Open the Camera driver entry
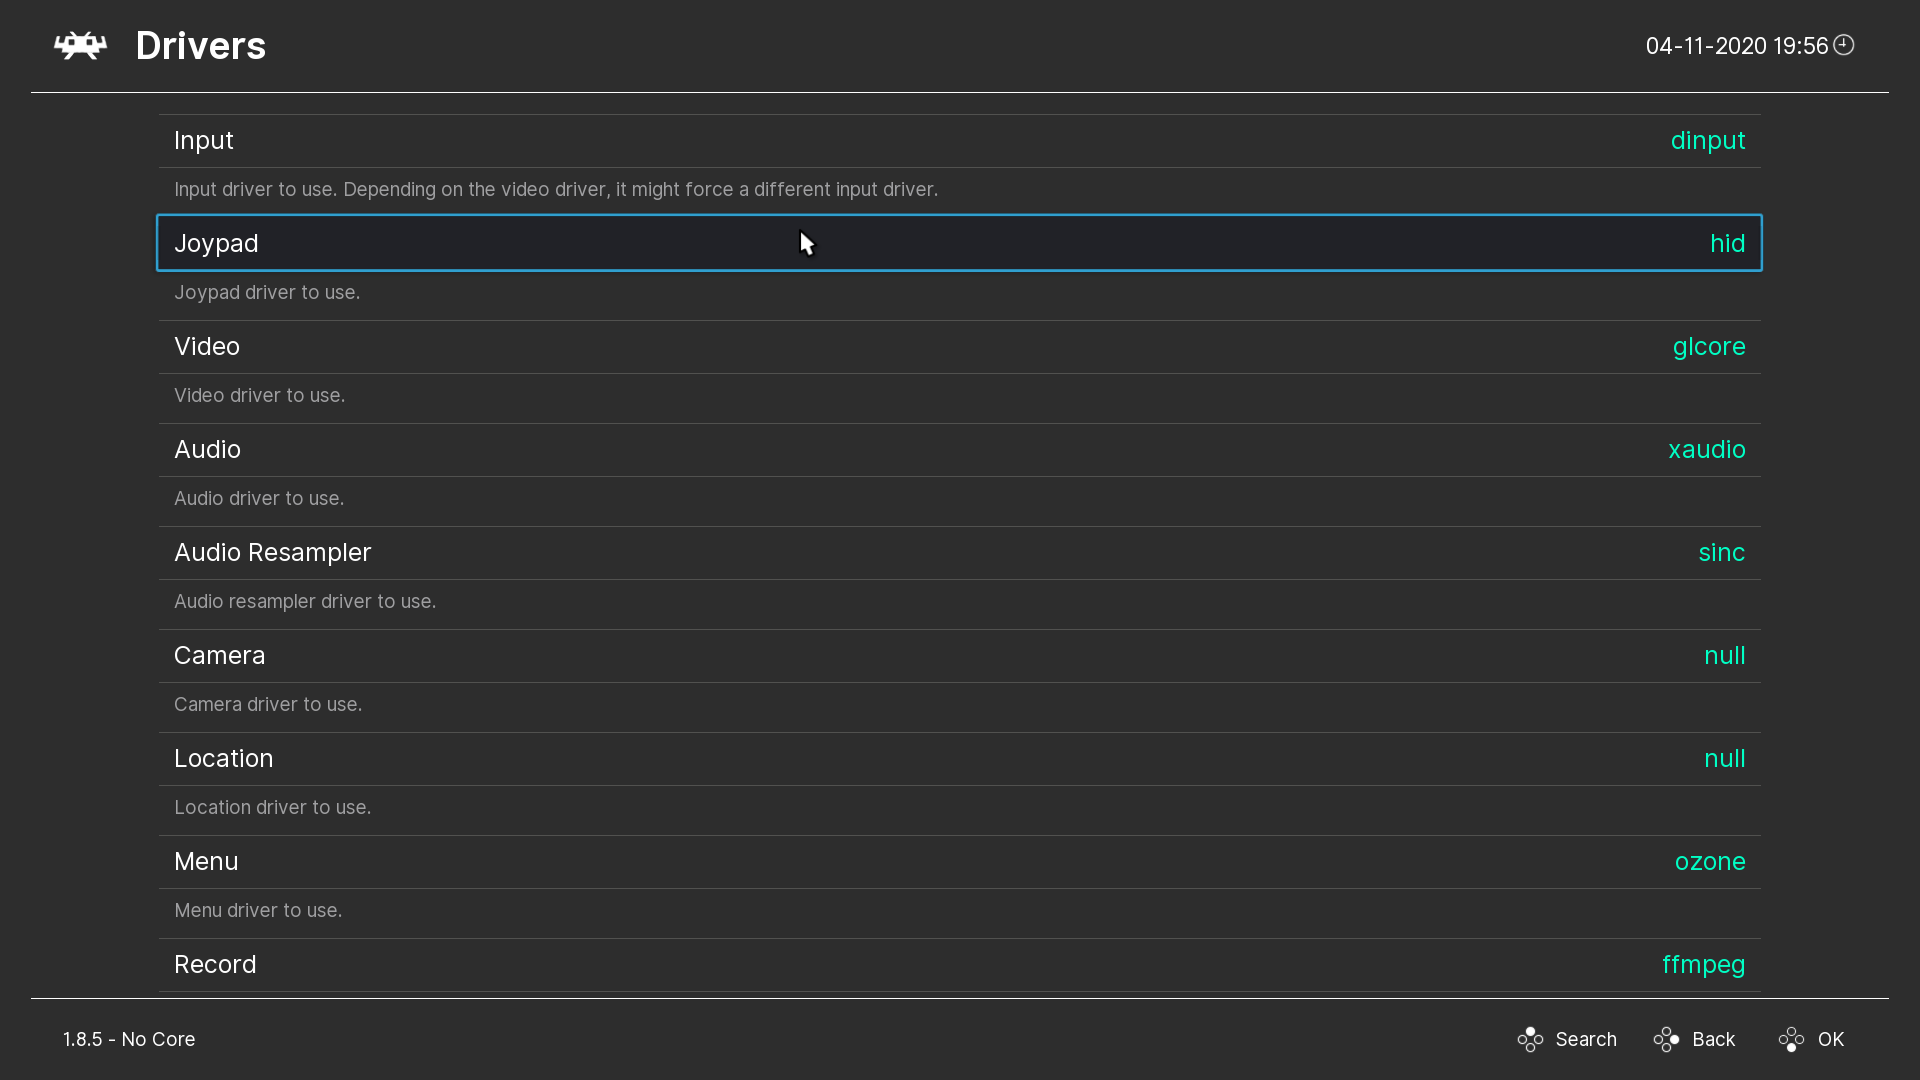The image size is (1920, 1080). (x=220, y=656)
